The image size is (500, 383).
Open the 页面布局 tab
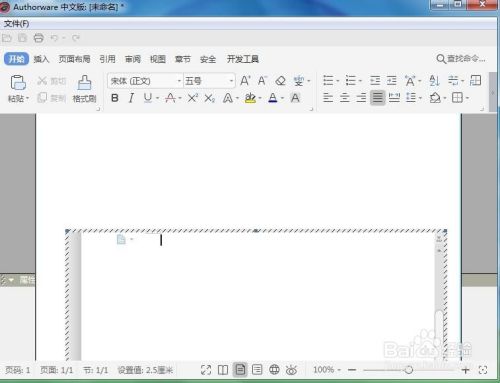[x=74, y=59]
